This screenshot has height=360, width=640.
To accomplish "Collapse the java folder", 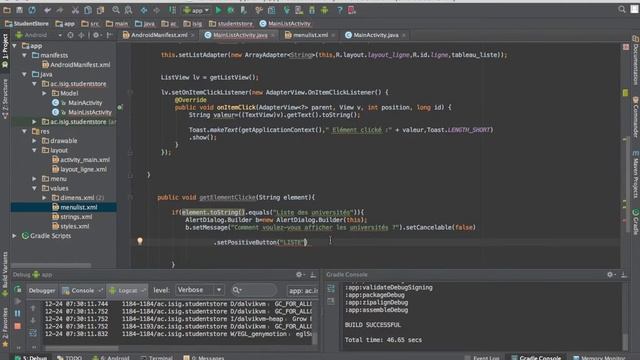I will click(x=25, y=74).
